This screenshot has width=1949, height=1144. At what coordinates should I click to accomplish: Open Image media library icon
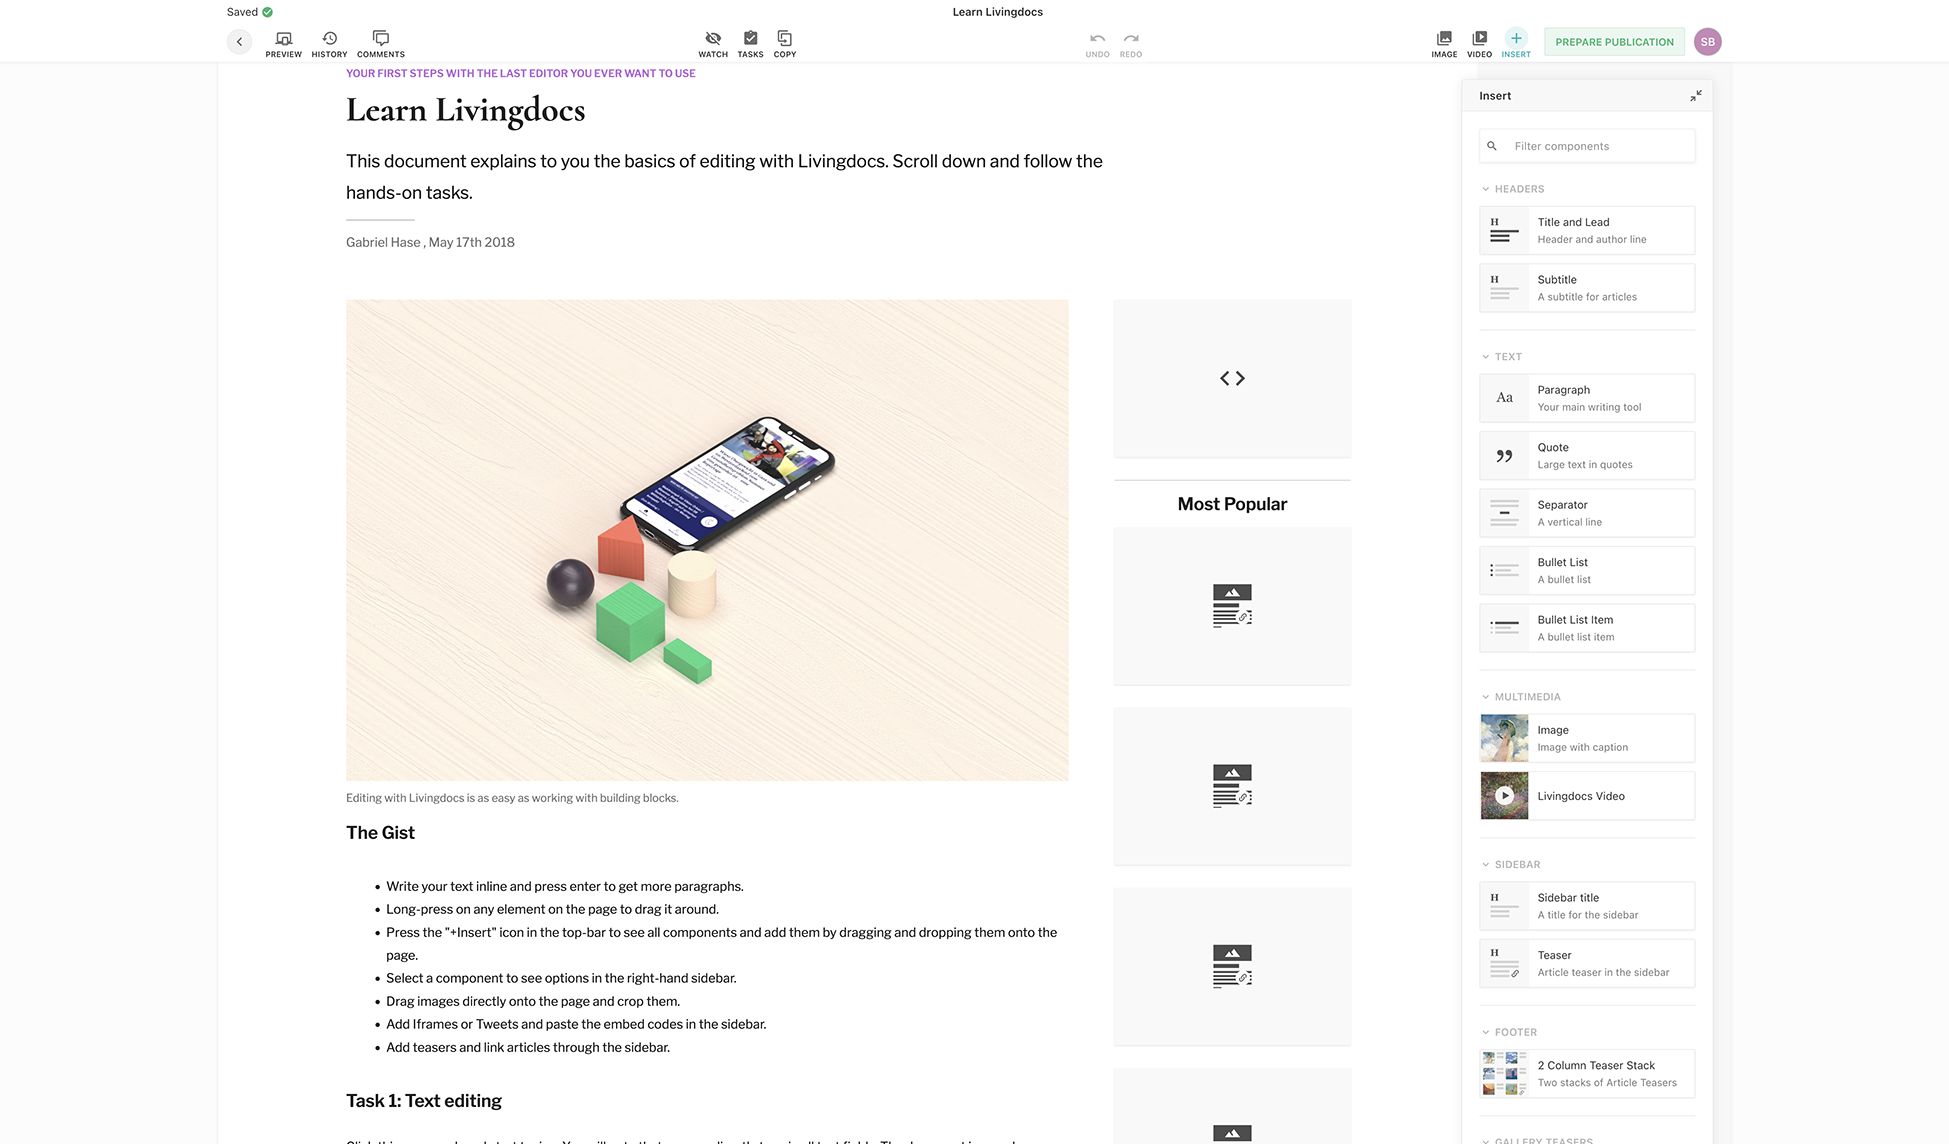pos(1444,42)
